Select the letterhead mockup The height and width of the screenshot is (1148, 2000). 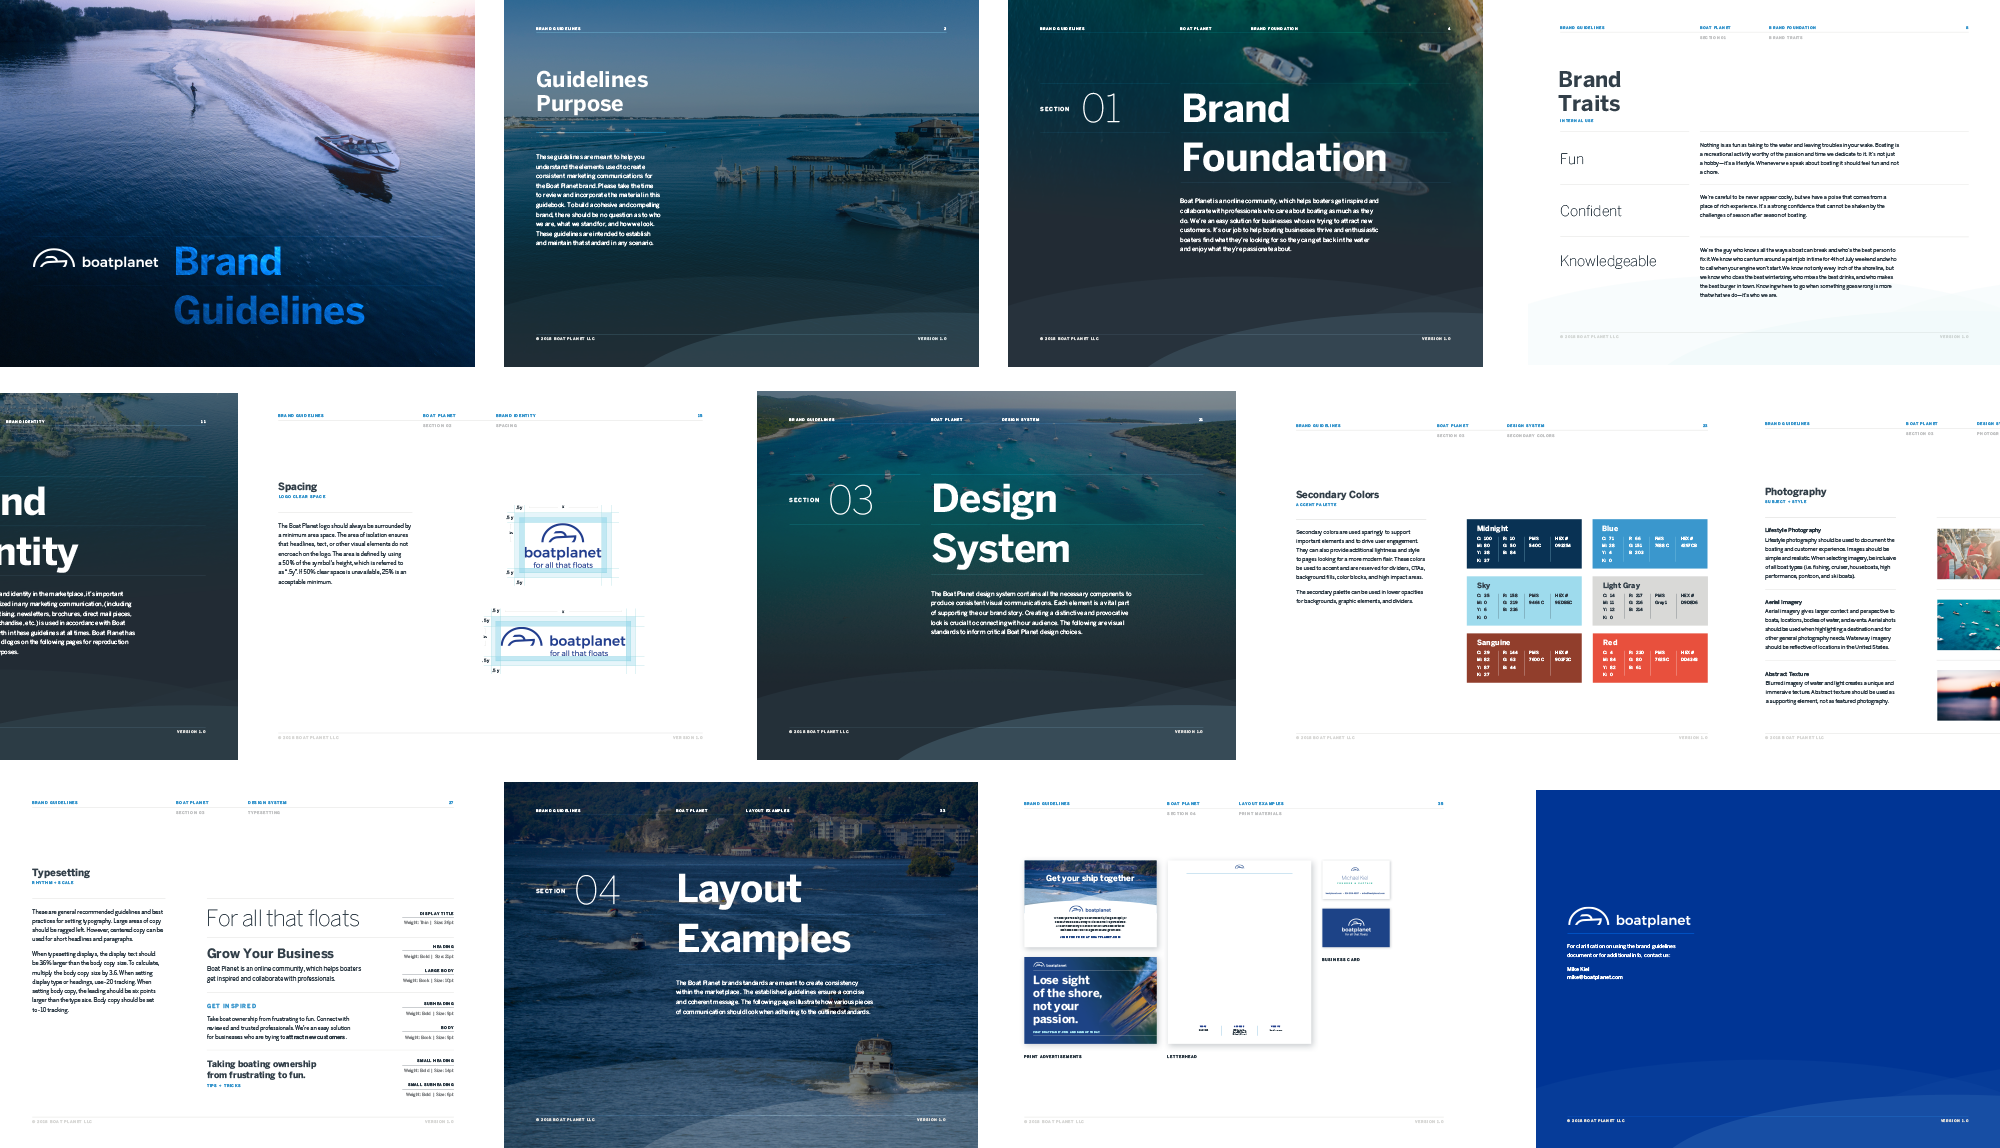[x=1239, y=952]
